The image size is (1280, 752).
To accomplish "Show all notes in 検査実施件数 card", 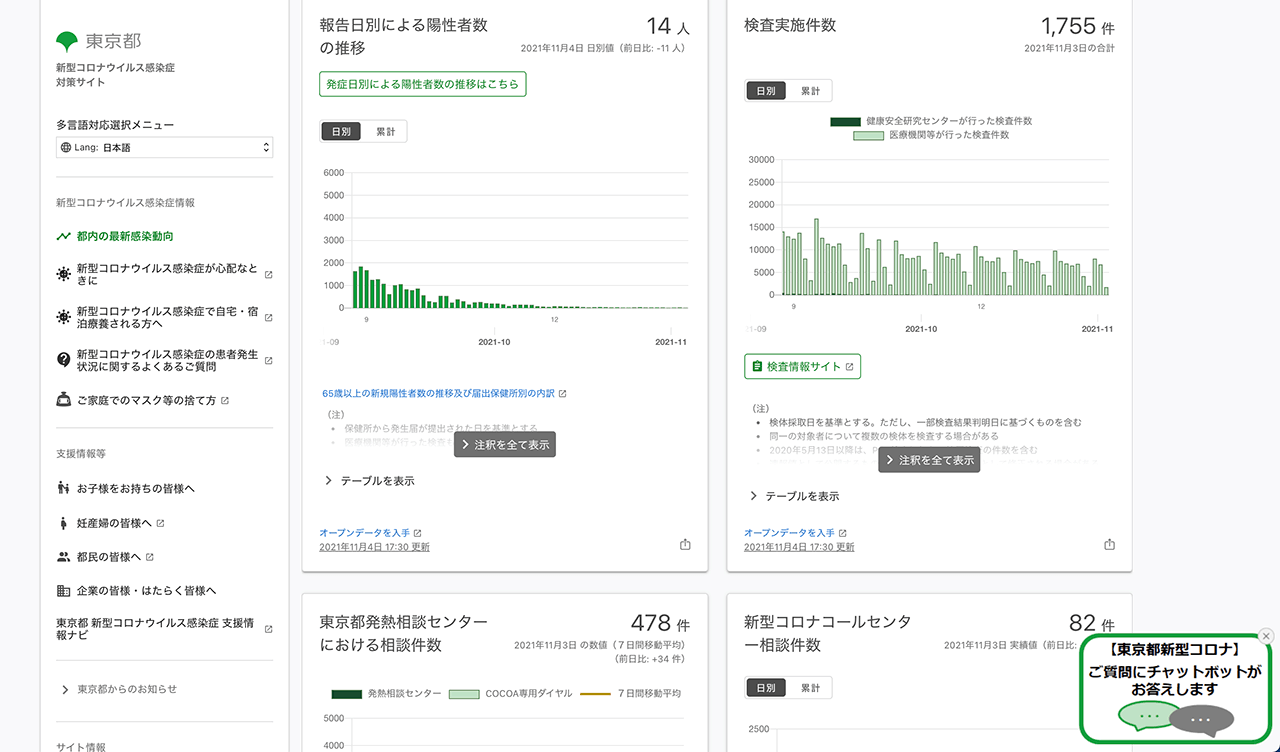I will pos(929,460).
